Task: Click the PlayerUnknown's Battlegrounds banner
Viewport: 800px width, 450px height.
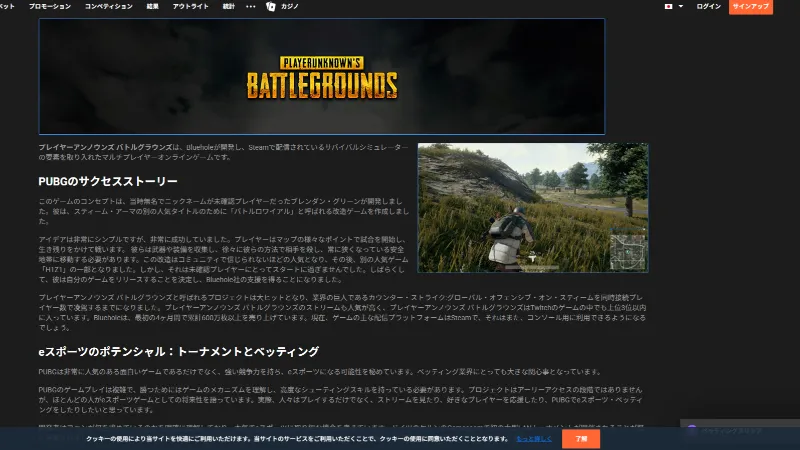Action: (322, 77)
